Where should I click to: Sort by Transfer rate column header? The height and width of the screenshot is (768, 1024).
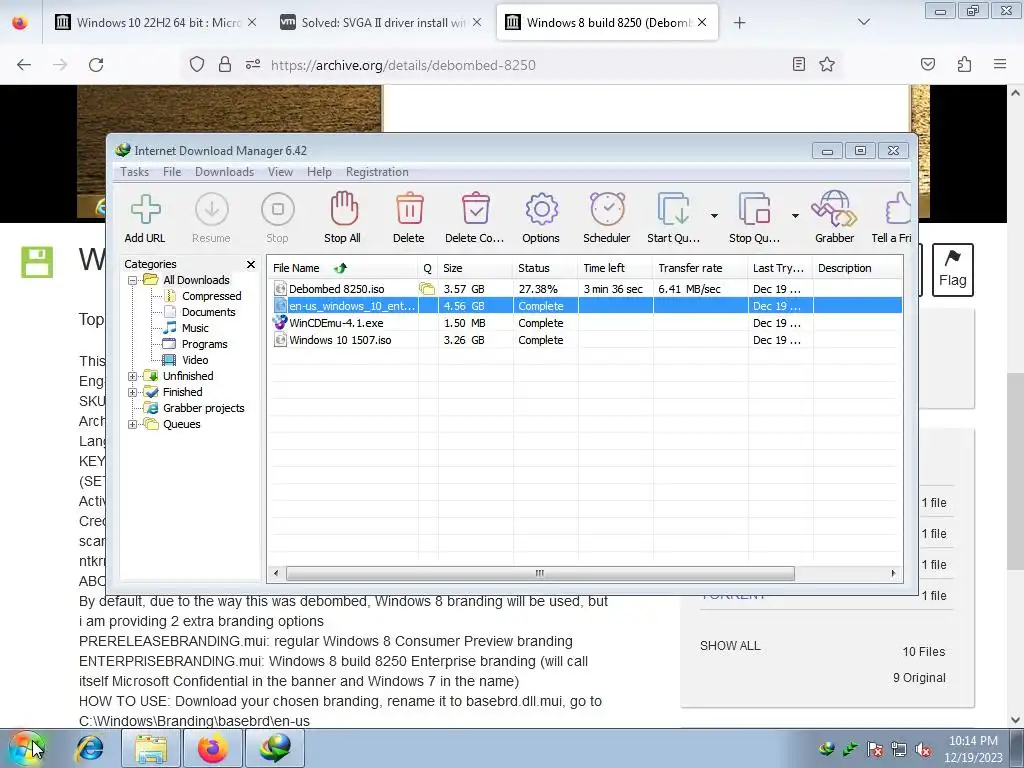click(x=699, y=268)
